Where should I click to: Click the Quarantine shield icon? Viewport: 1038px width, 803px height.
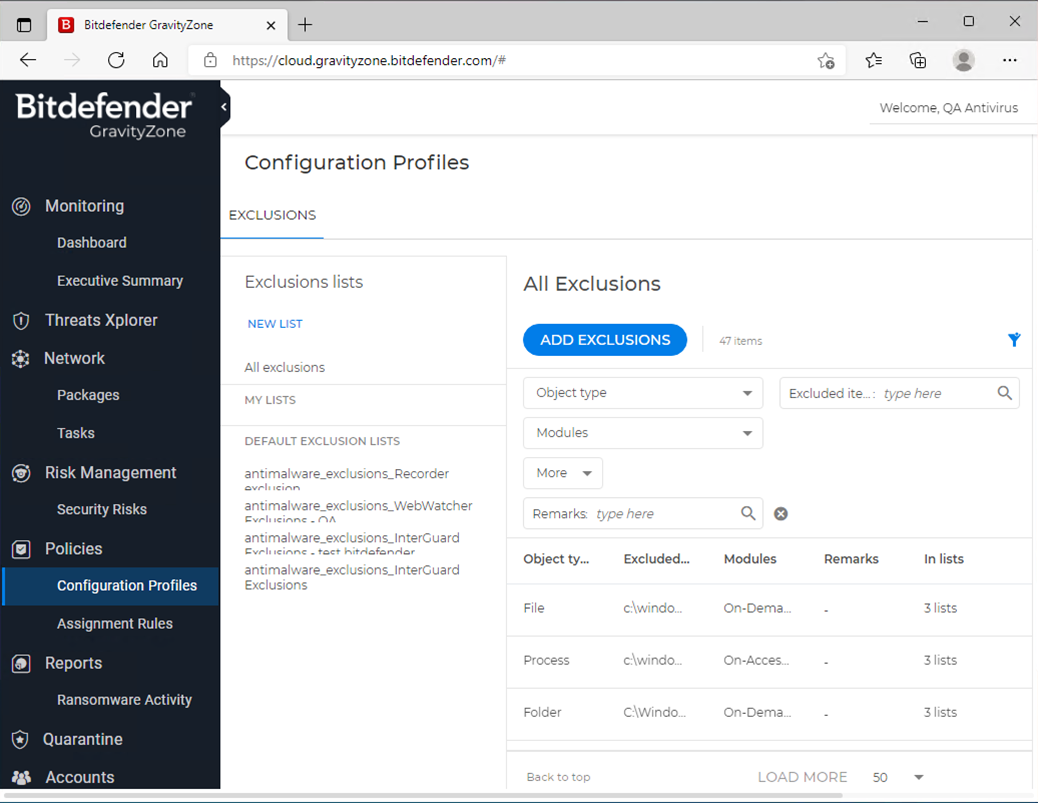point(21,739)
